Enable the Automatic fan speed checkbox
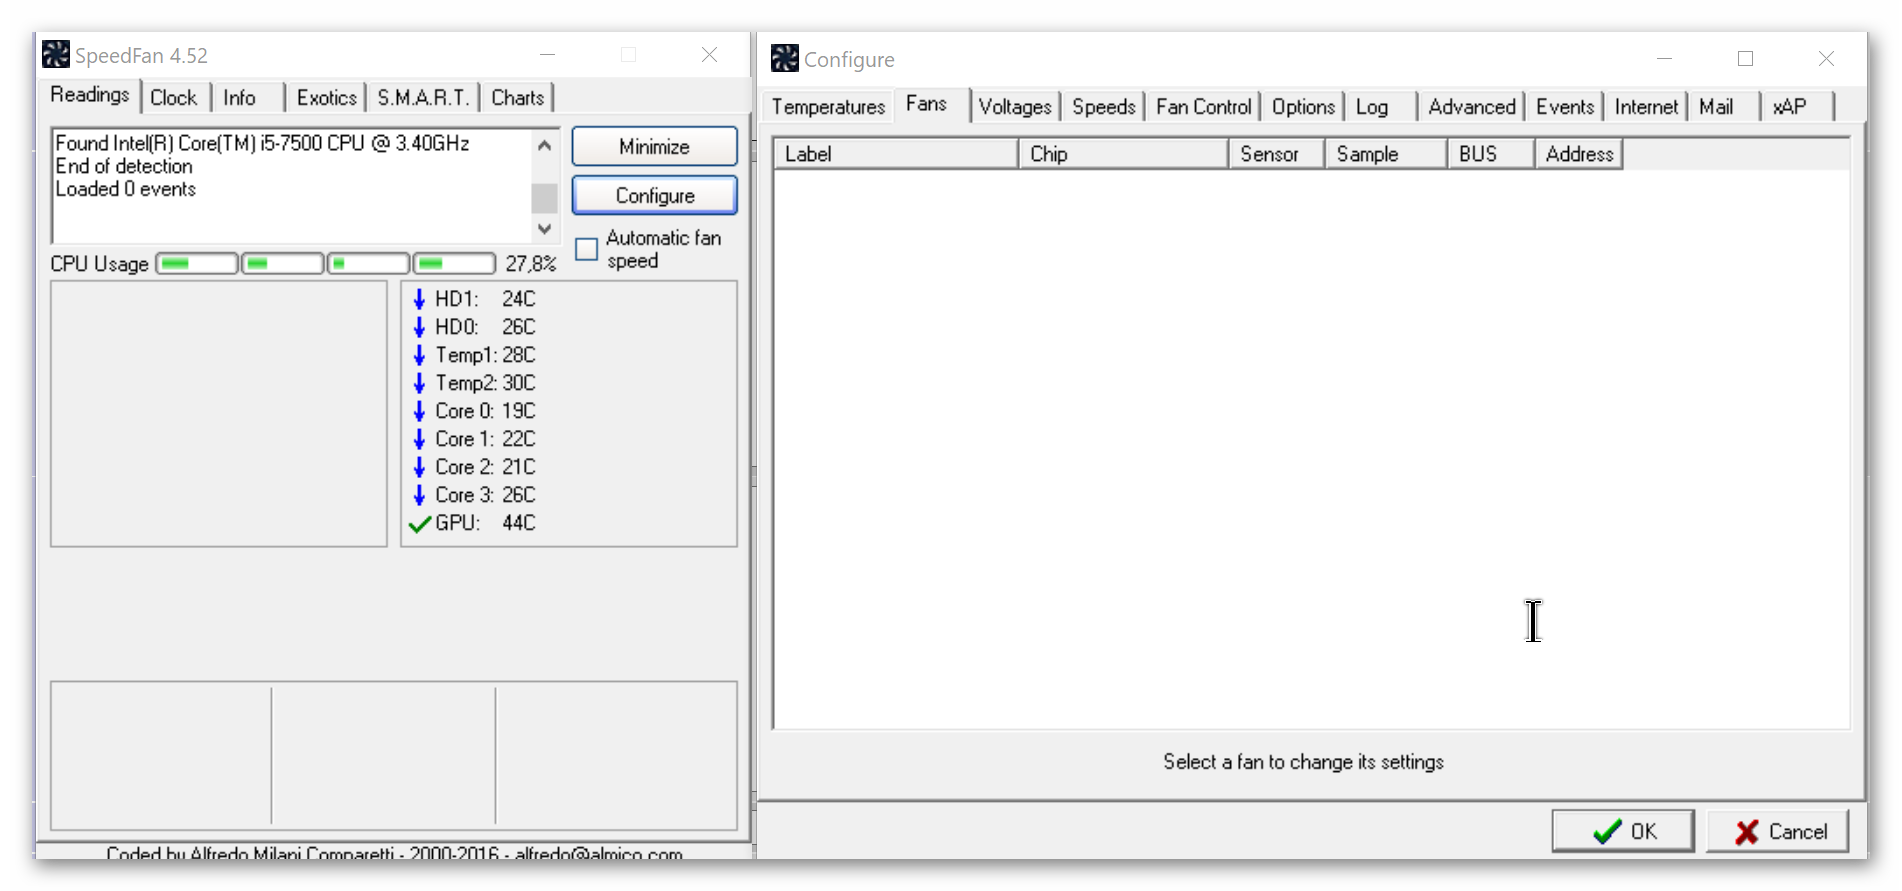Viewport: 1902px width, 891px height. [587, 248]
